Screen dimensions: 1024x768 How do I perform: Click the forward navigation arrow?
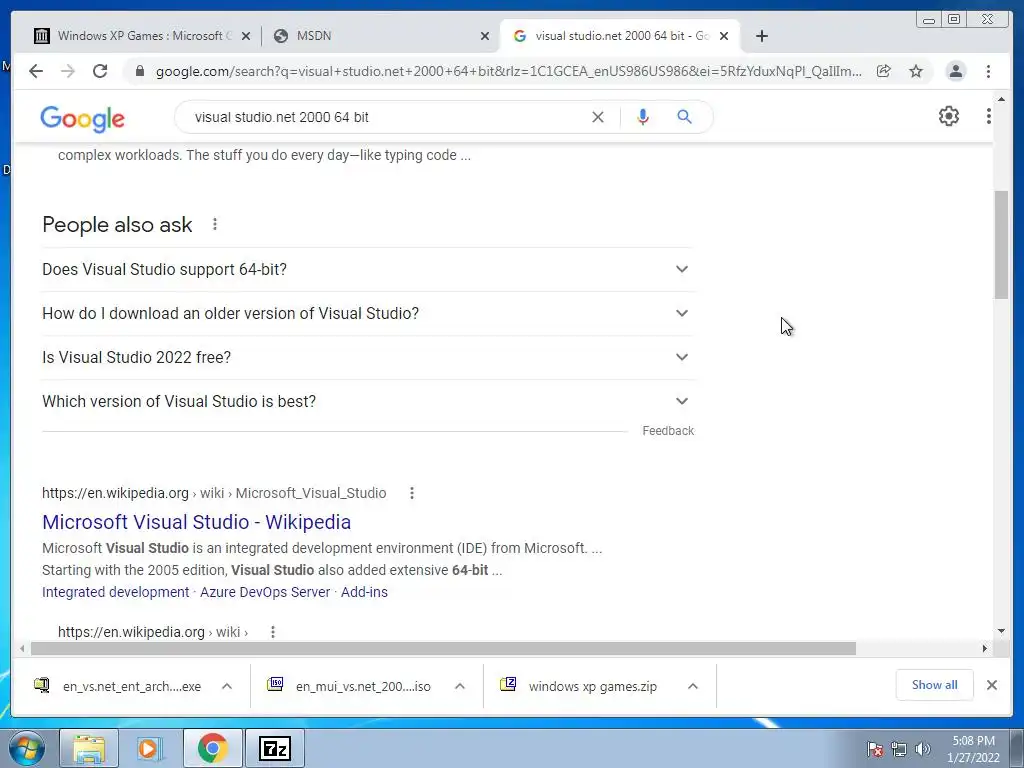point(68,71)
